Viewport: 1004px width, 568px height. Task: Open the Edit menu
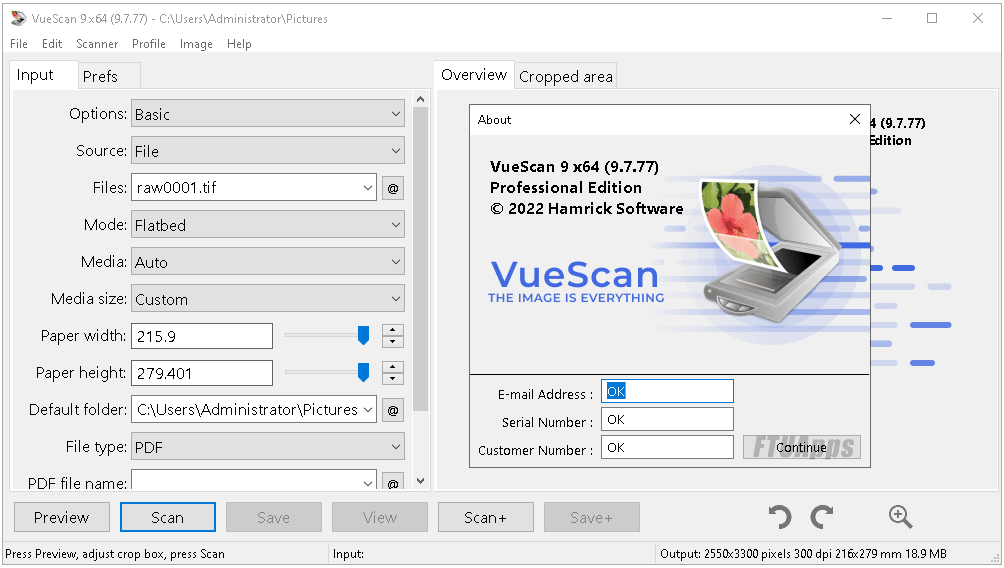52,44
